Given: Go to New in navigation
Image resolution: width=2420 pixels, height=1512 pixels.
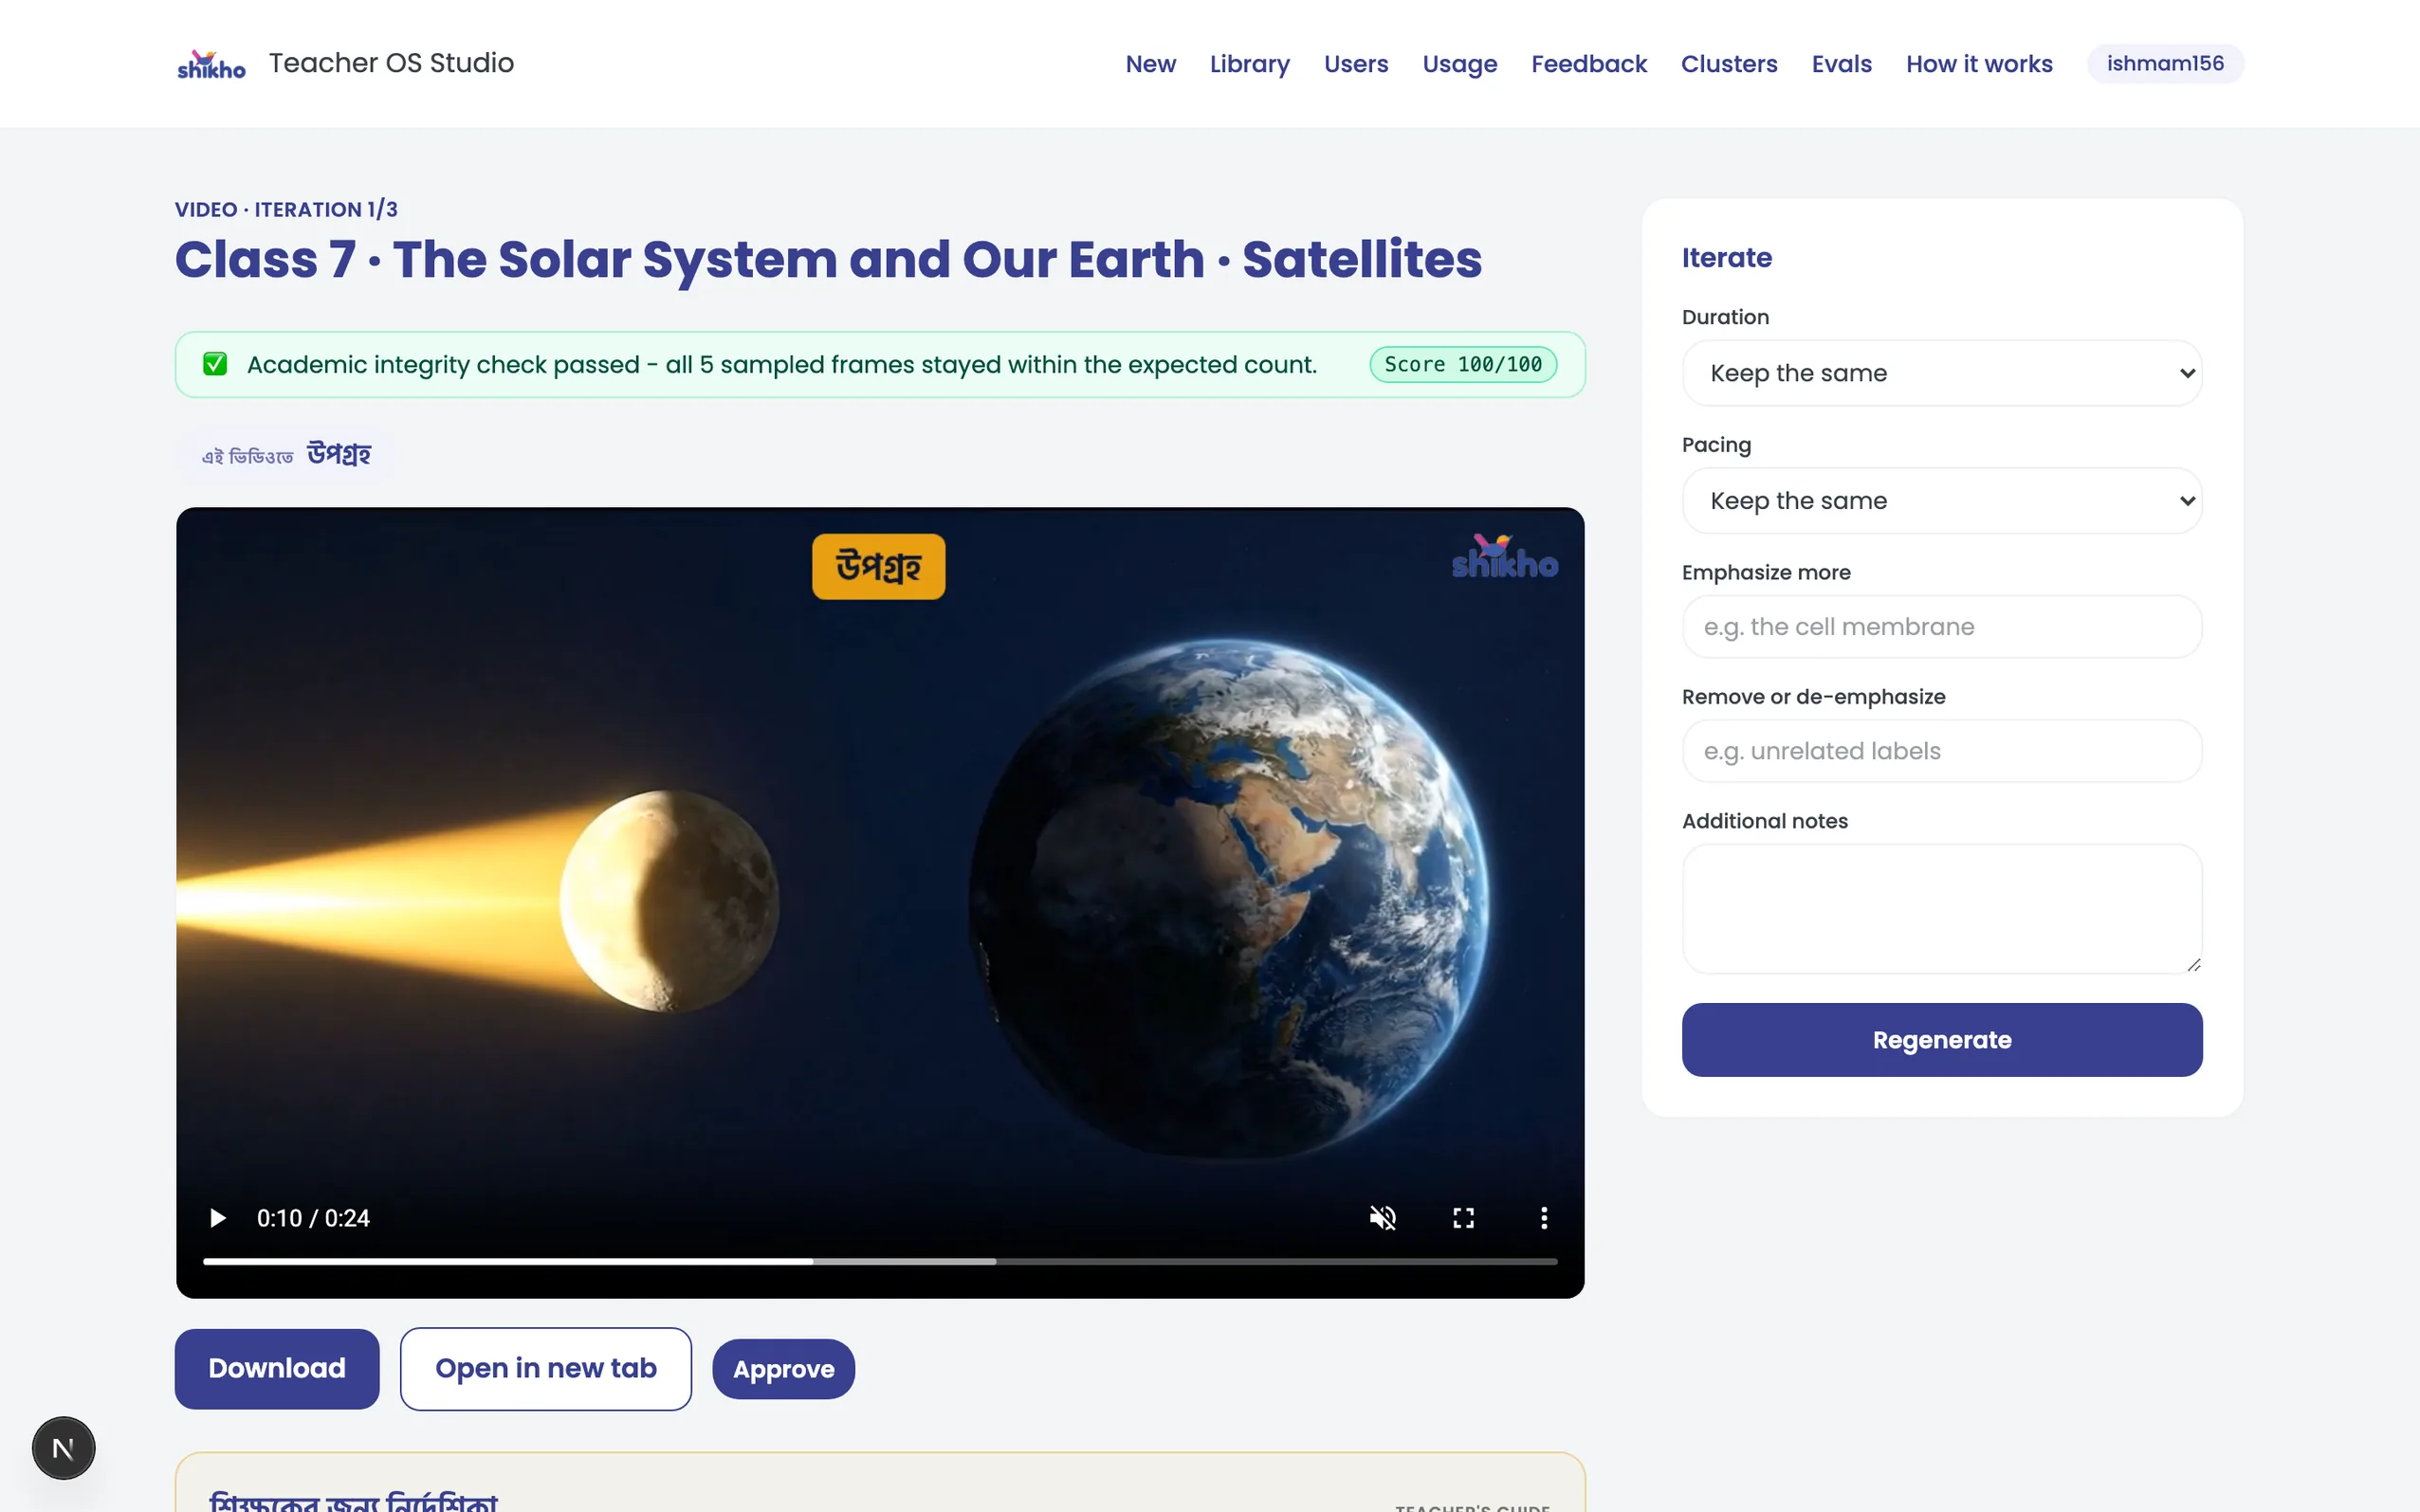Looking at the screenshot, I should click(1150, 64).
